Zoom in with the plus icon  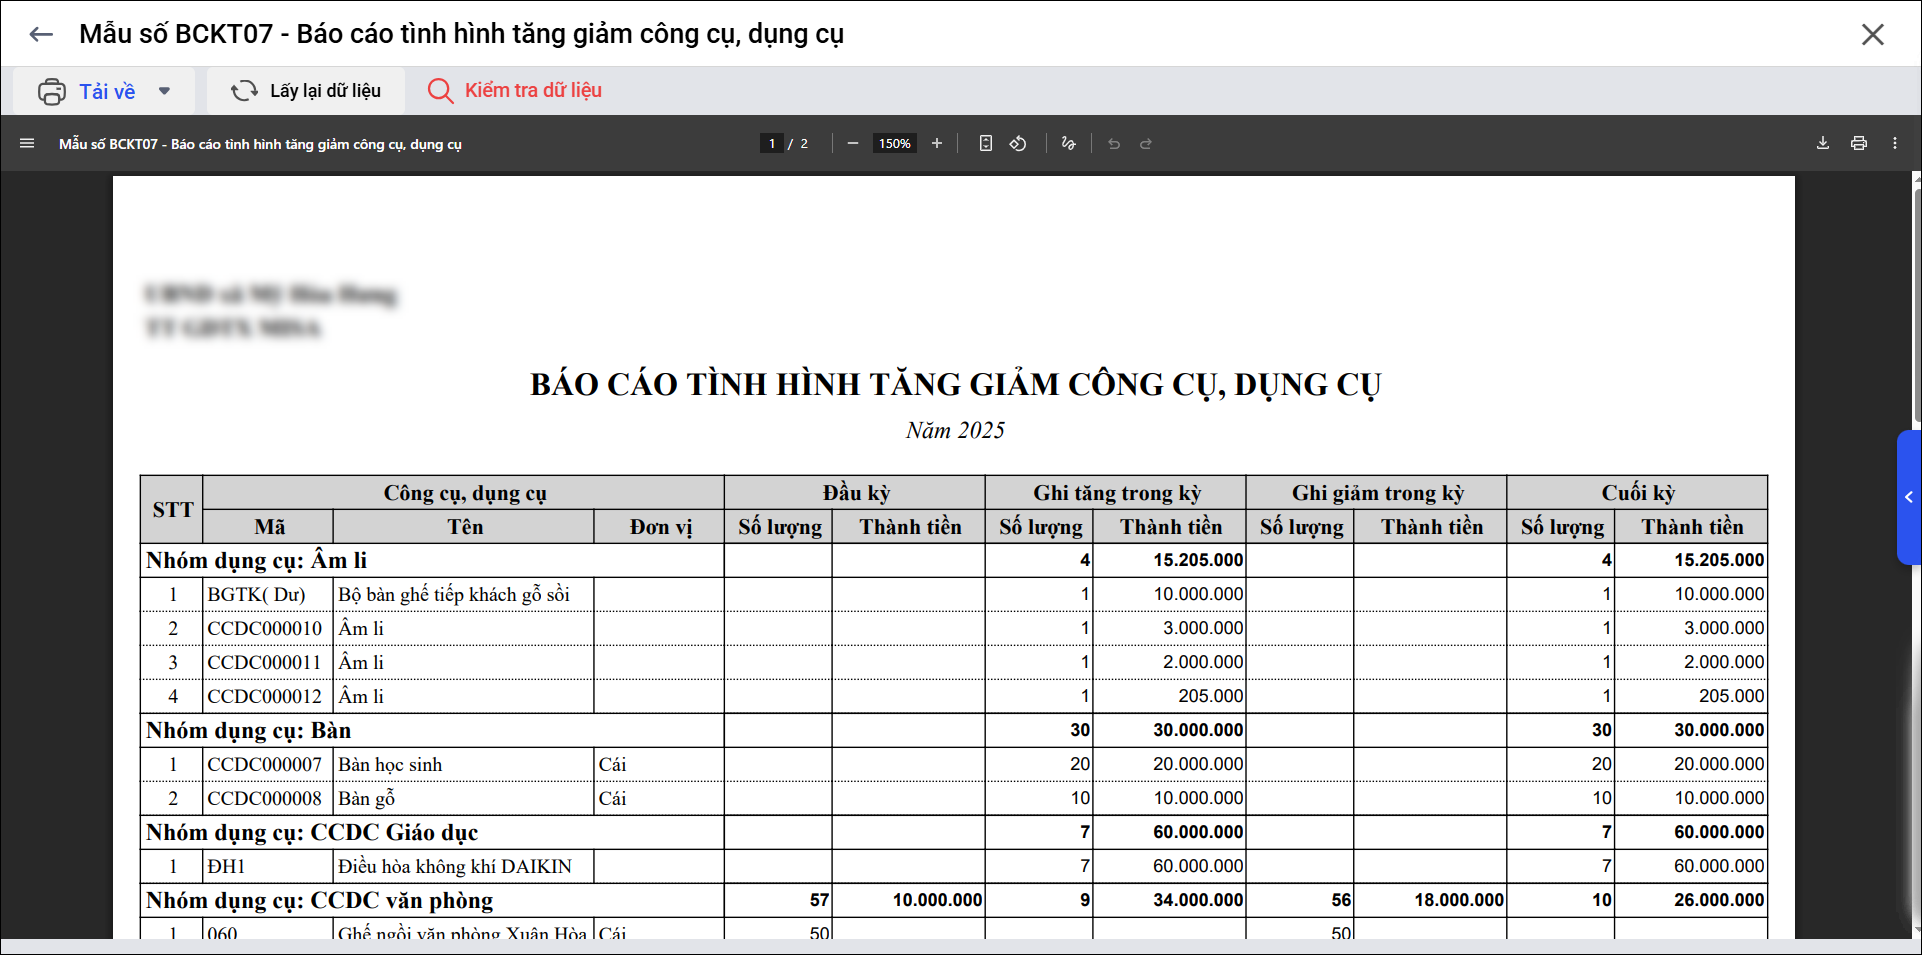(937, 144)
